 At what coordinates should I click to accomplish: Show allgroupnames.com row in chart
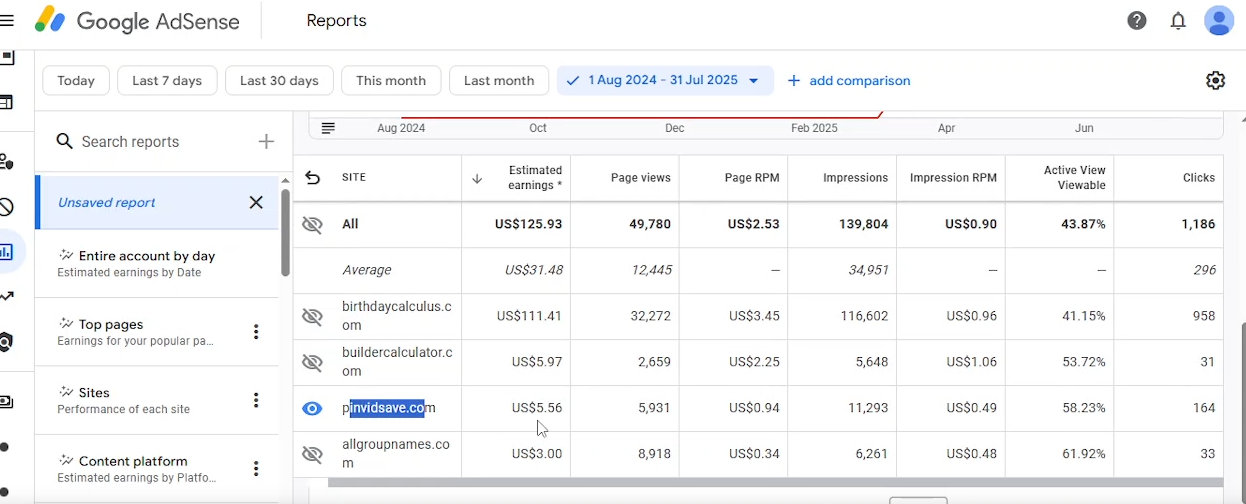point(313,454)
